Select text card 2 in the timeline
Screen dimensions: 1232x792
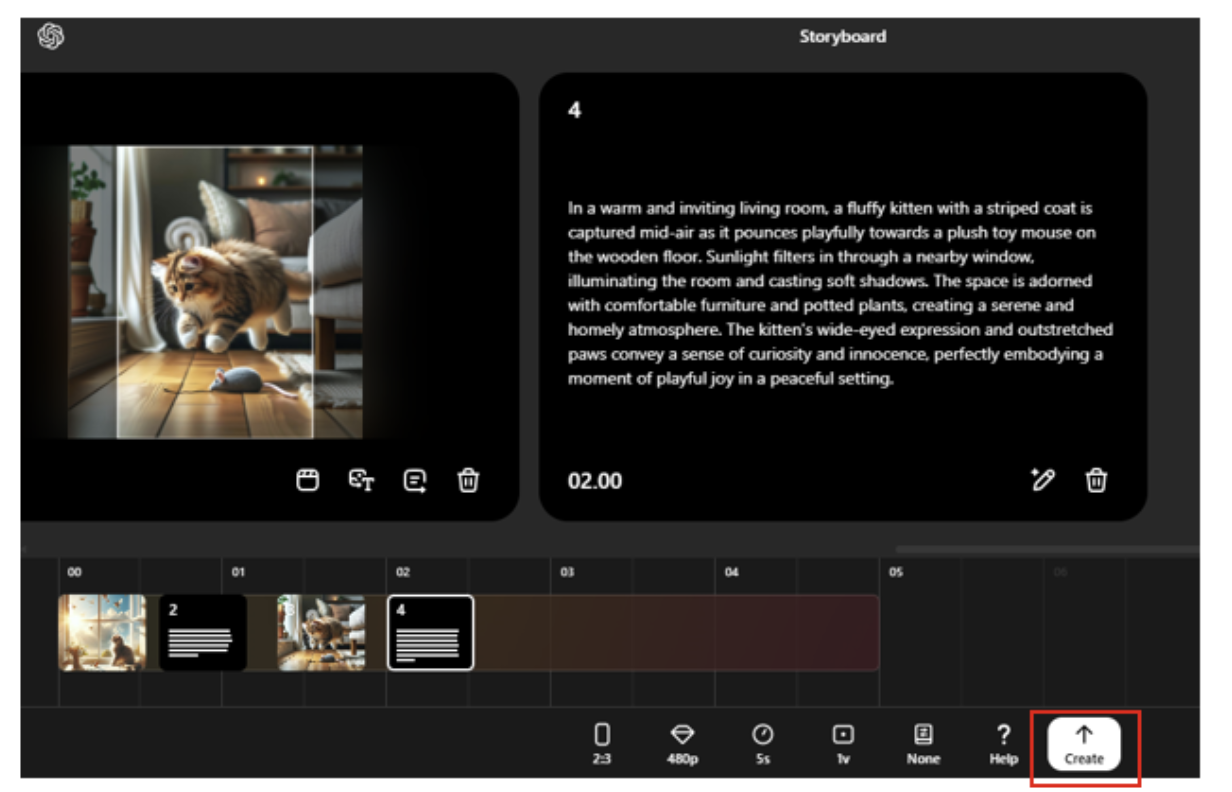click(203, 632)
